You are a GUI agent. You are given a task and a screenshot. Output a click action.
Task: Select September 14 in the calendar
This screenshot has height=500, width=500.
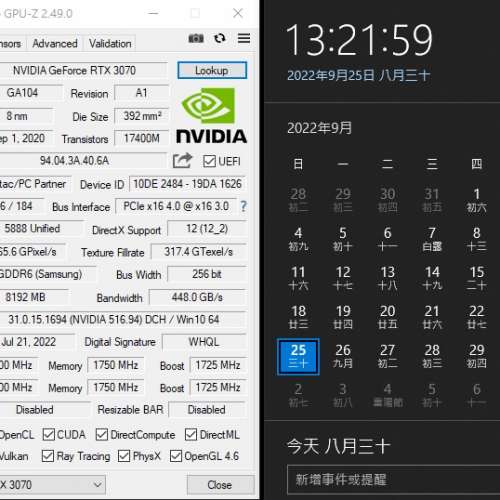(x=432, y=278)
